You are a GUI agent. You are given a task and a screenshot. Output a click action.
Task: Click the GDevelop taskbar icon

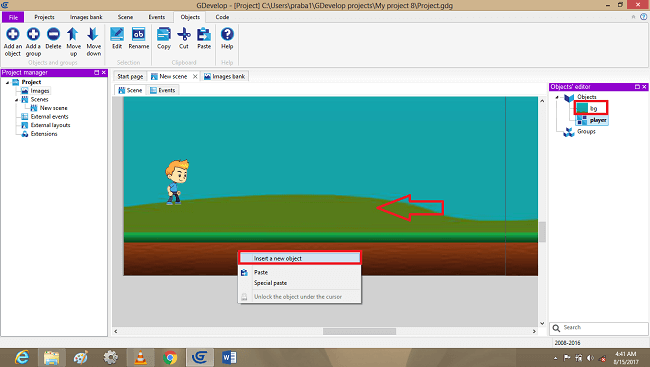(200, 357)
